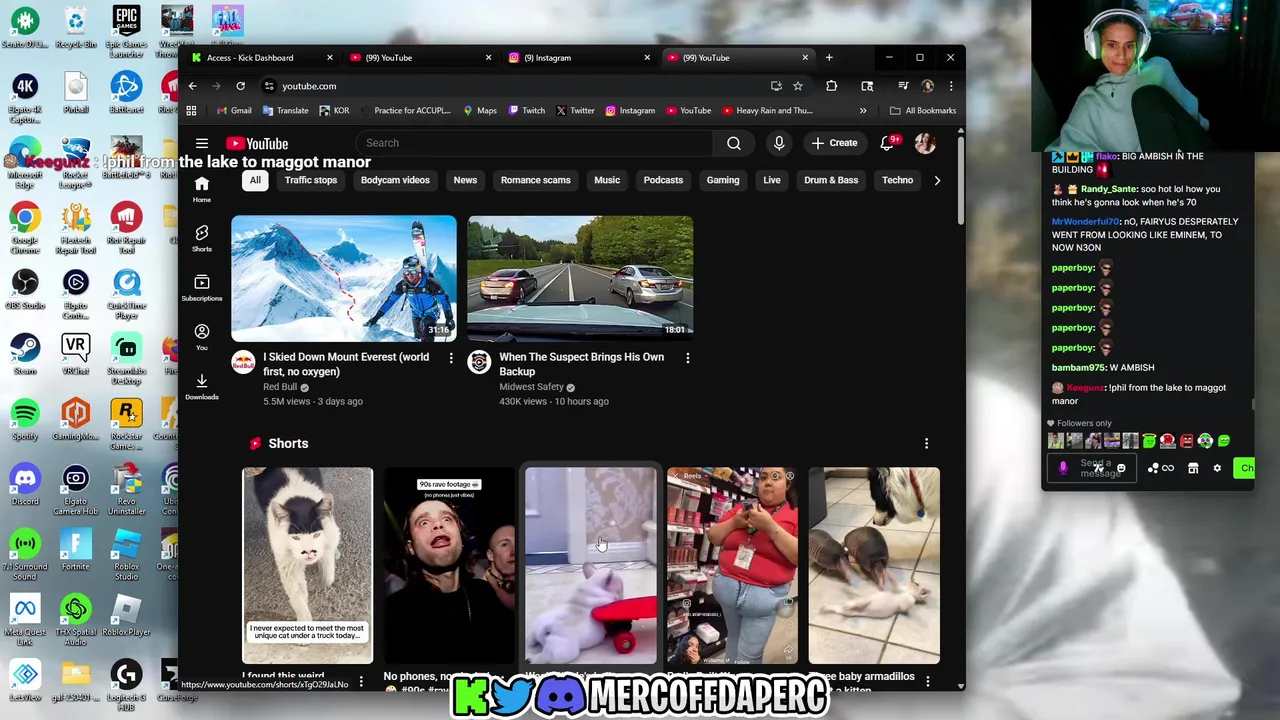
Task: Select the Bodycam videos chip
Action: click(395, 180)
